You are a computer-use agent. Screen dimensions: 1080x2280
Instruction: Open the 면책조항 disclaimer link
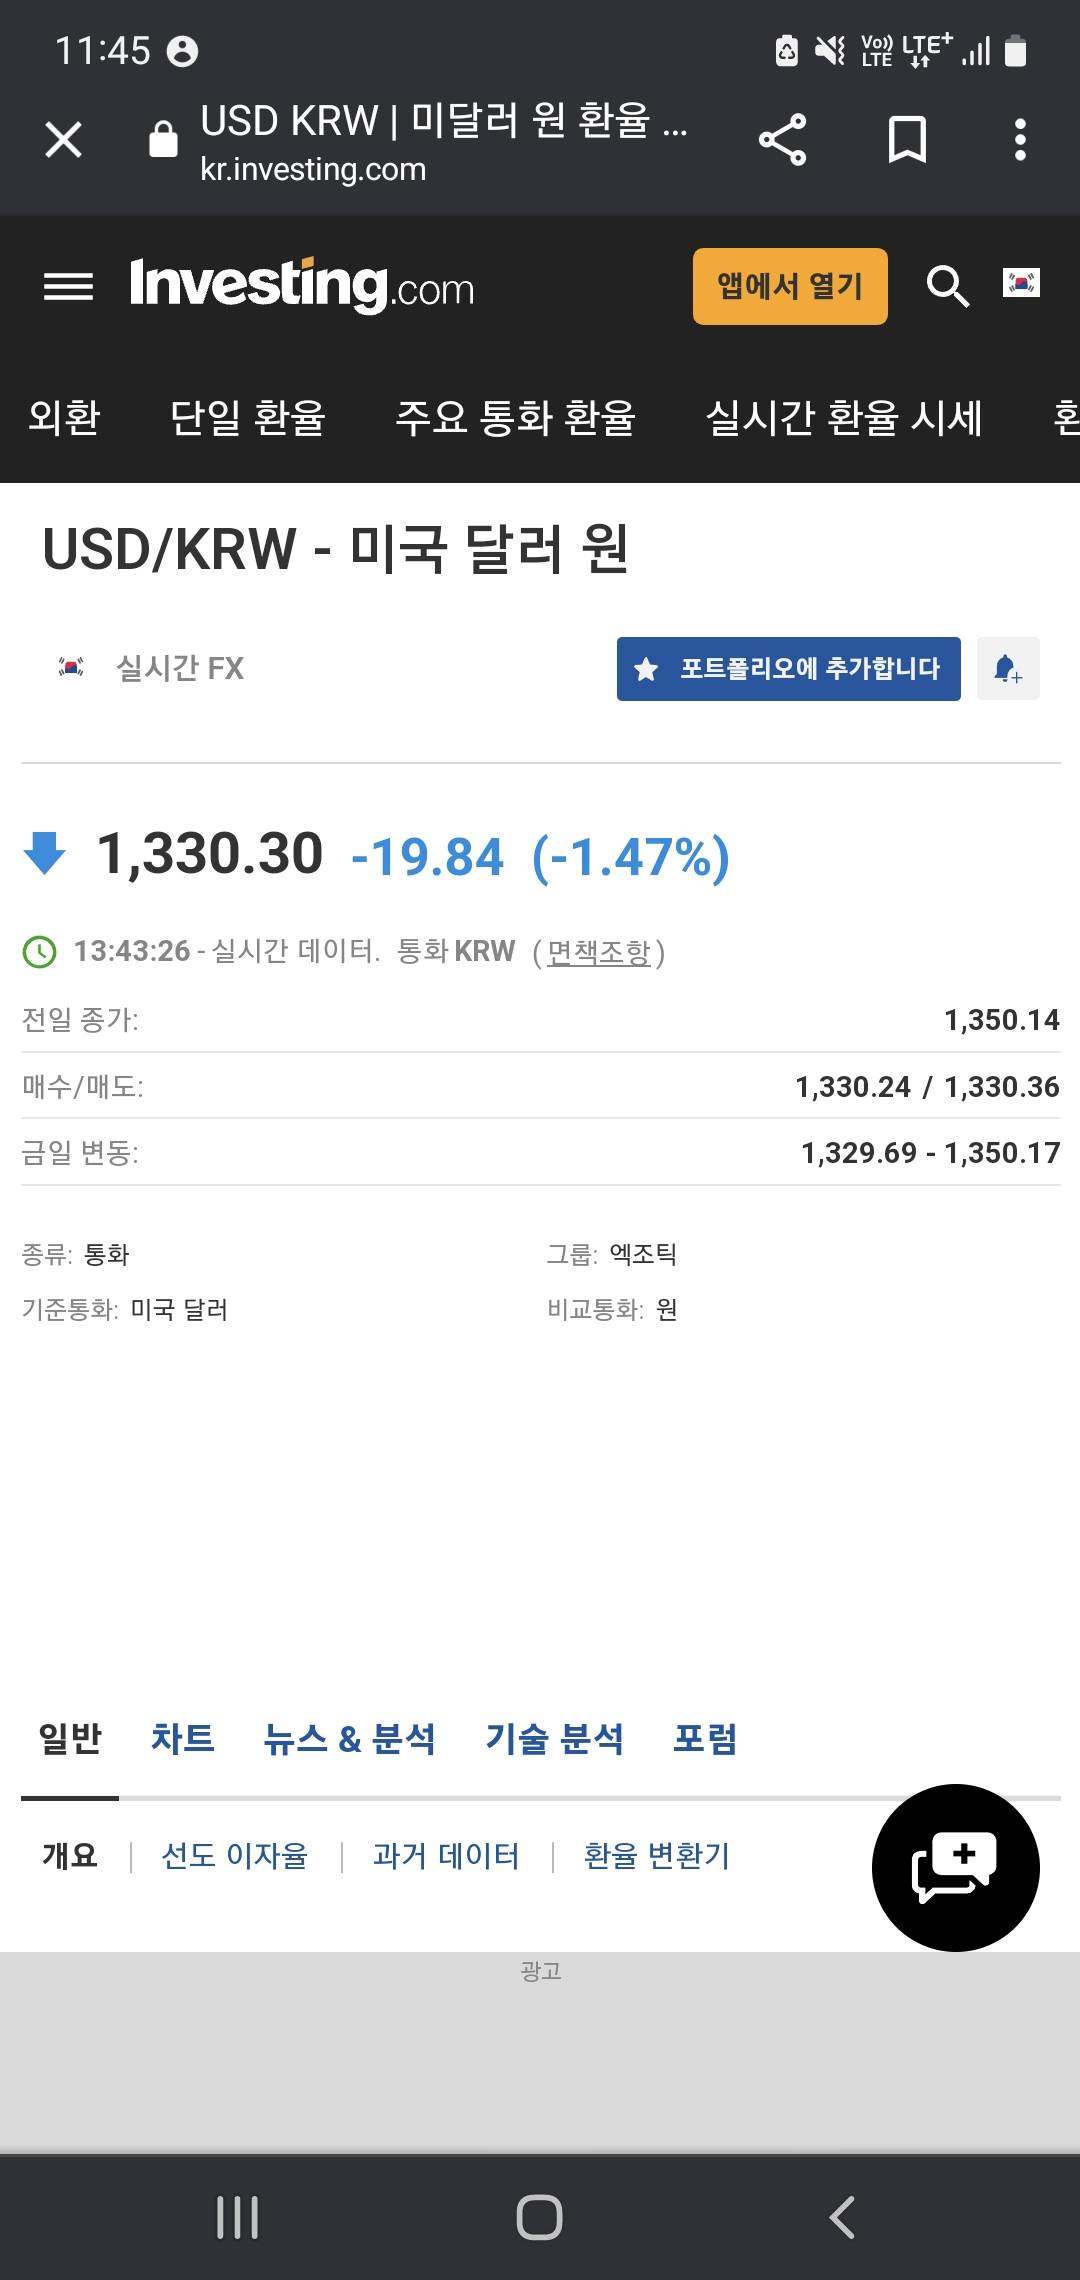(x=599, y=951)
